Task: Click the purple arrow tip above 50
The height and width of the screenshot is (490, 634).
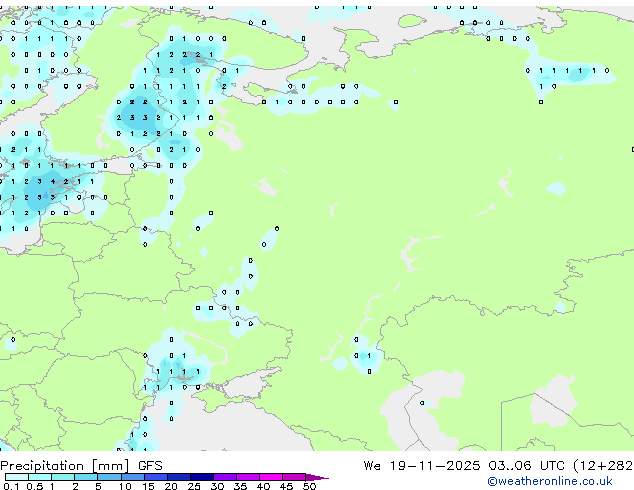Action: (x=317, y=477)
